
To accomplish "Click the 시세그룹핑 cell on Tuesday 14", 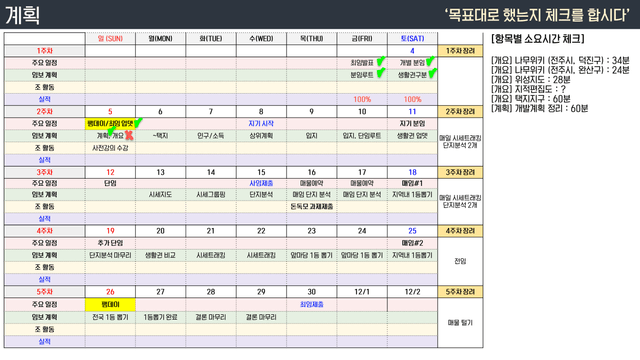I will tap(211, 195).
